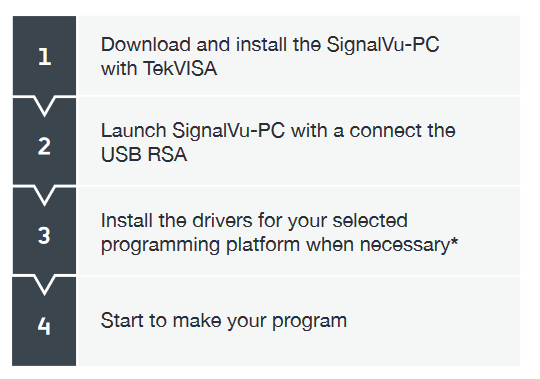Click the word "Download" in step 1
This screenshot has width=540, height=379.
(x=146, y=44)
